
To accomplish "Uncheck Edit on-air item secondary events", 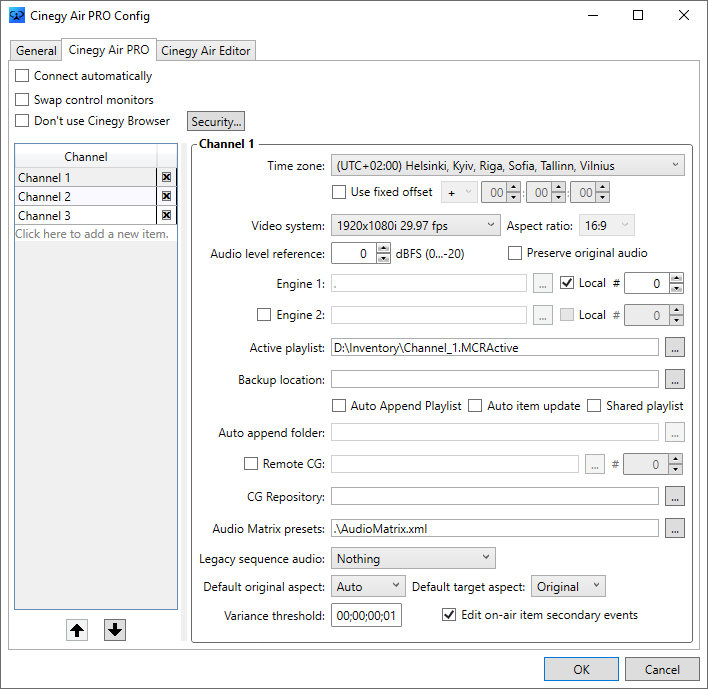I will pos(449,615).
